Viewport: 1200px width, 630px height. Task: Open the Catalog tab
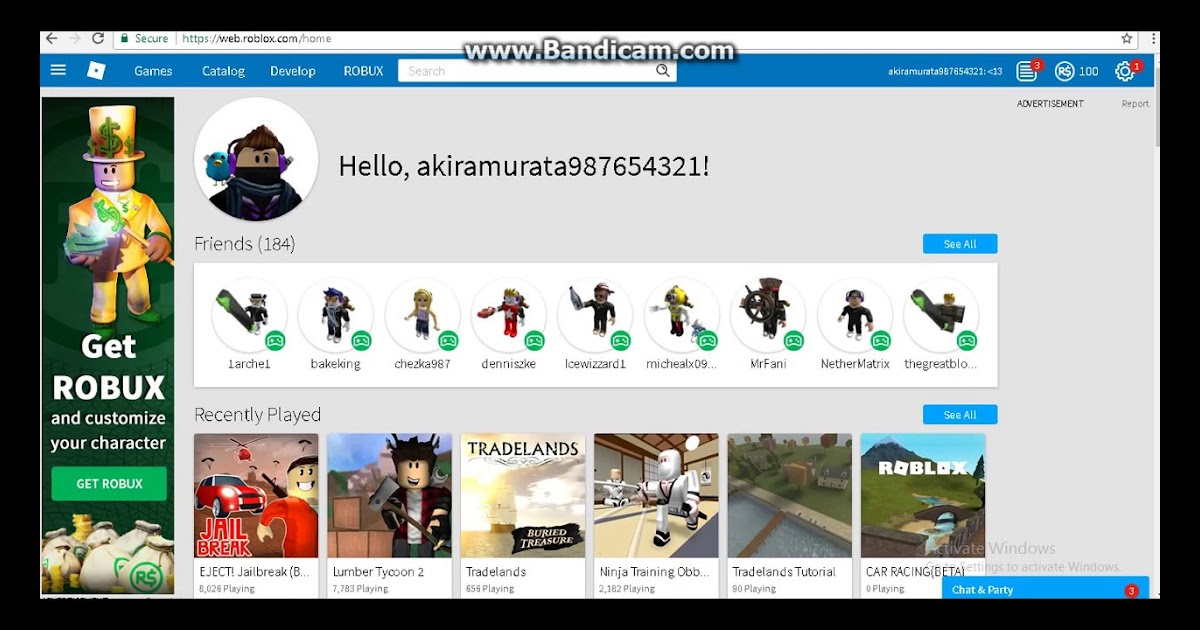(223, 71)
